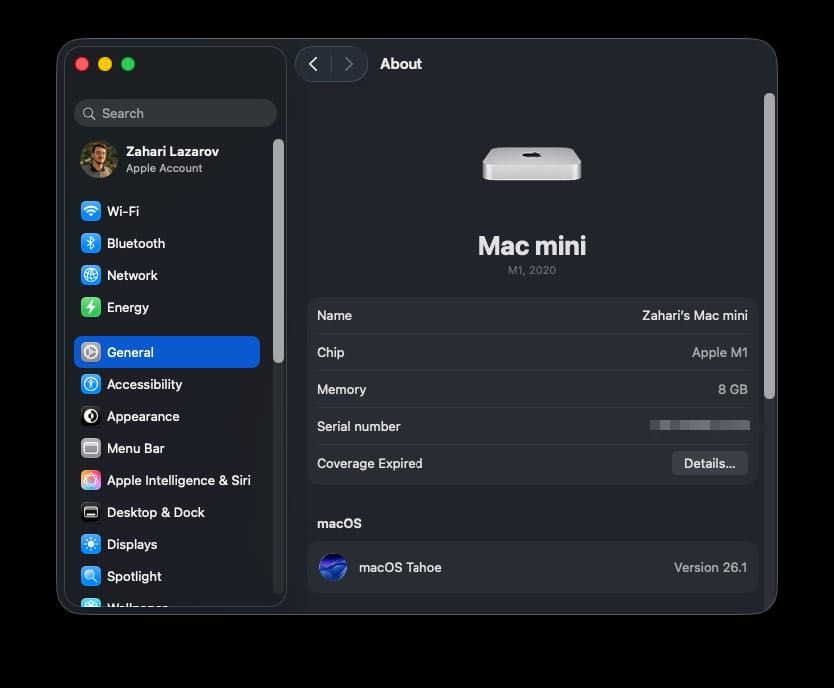
Task: Click Version 26.1 text
Action: click(x=710, y=567)
